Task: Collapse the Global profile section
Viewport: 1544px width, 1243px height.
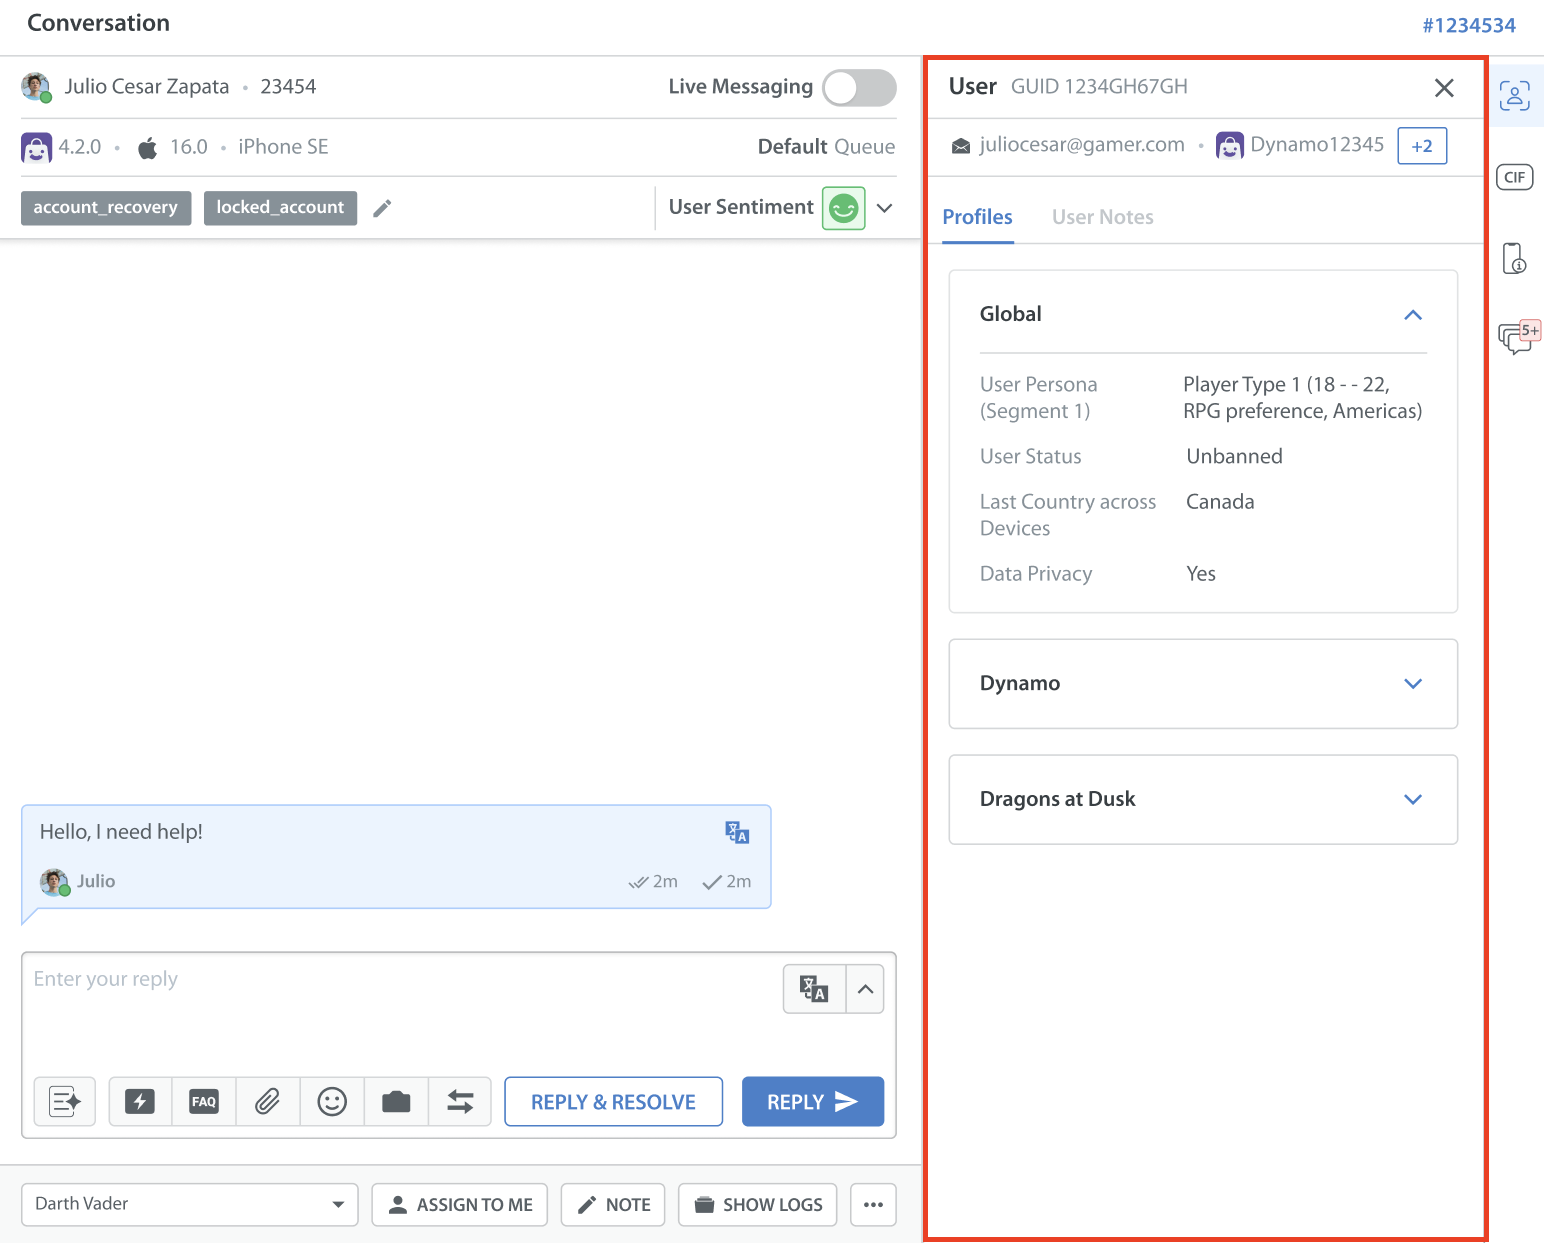Action: (x=1412, y=315)
